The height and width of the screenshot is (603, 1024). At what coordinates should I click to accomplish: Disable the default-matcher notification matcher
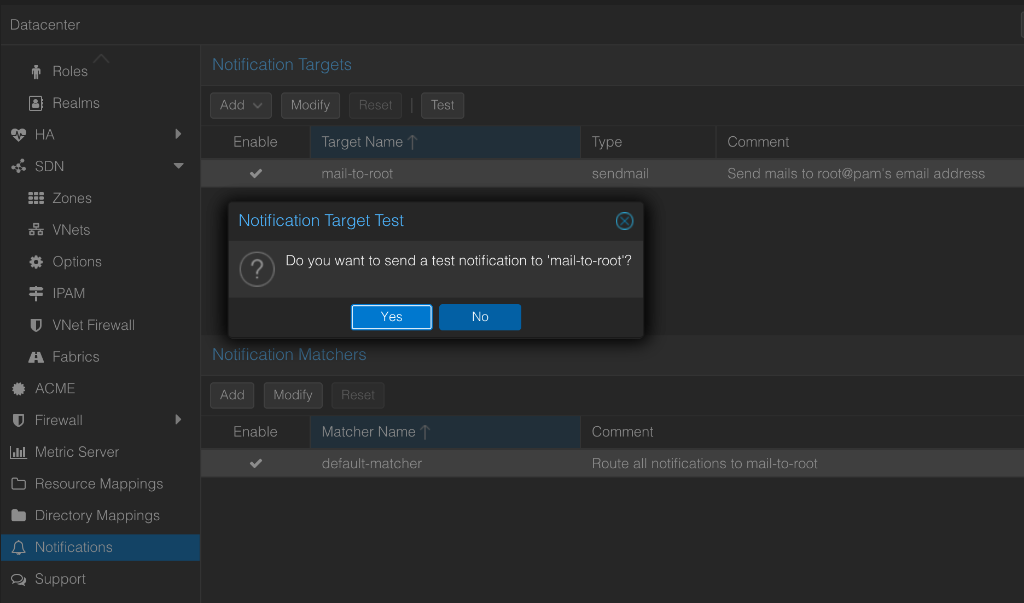coord(256,463)
